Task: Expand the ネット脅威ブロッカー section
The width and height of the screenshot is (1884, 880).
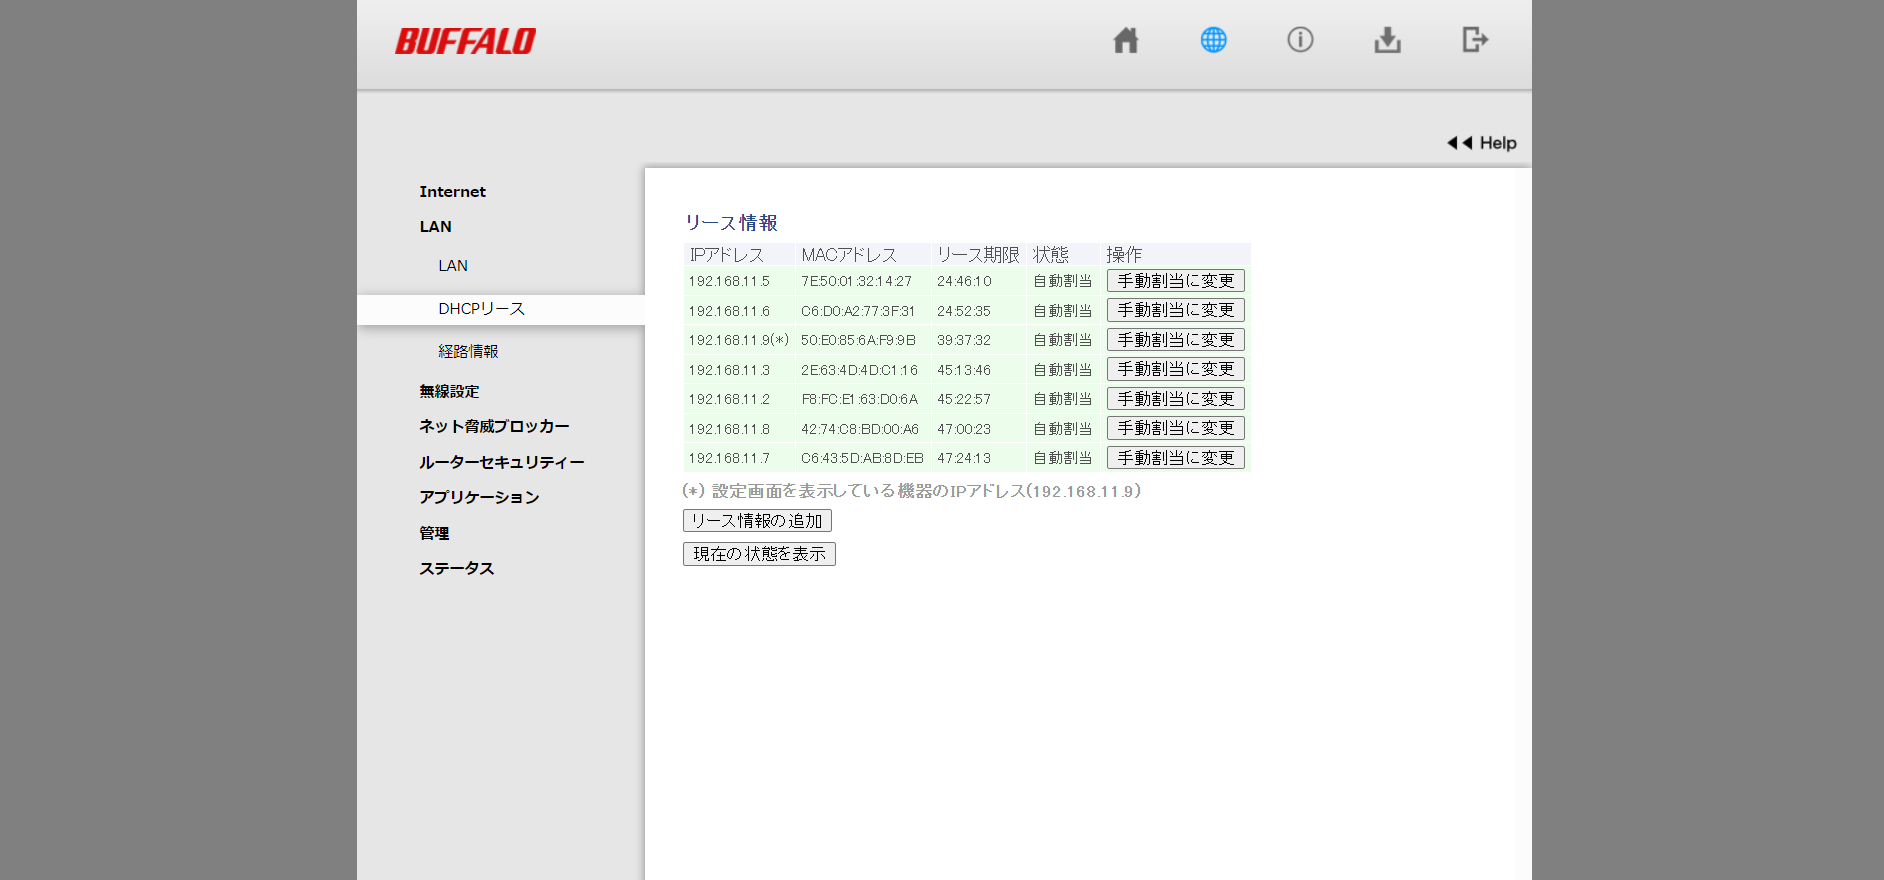Action: (494, 427)
